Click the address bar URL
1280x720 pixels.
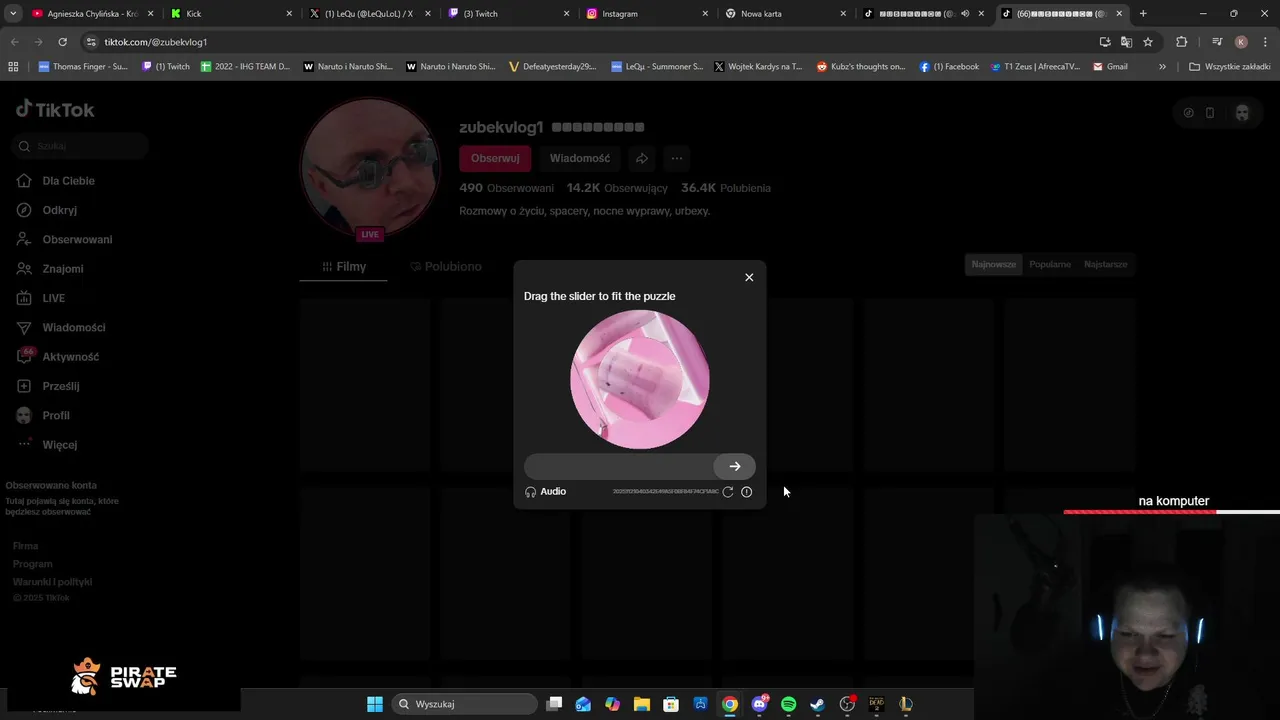(155, 42)
